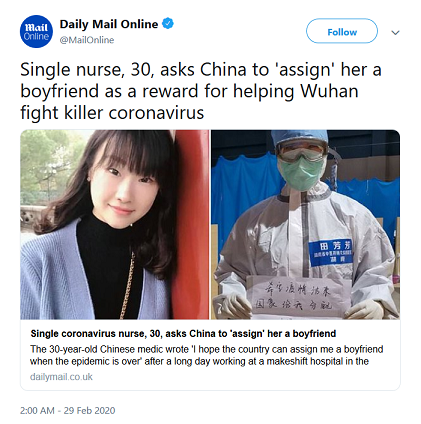Image resolution: width=421 pixels, height=424 pixels.
Task: Click the safety goggles on the nurse
Action: (x=301, y=150)
